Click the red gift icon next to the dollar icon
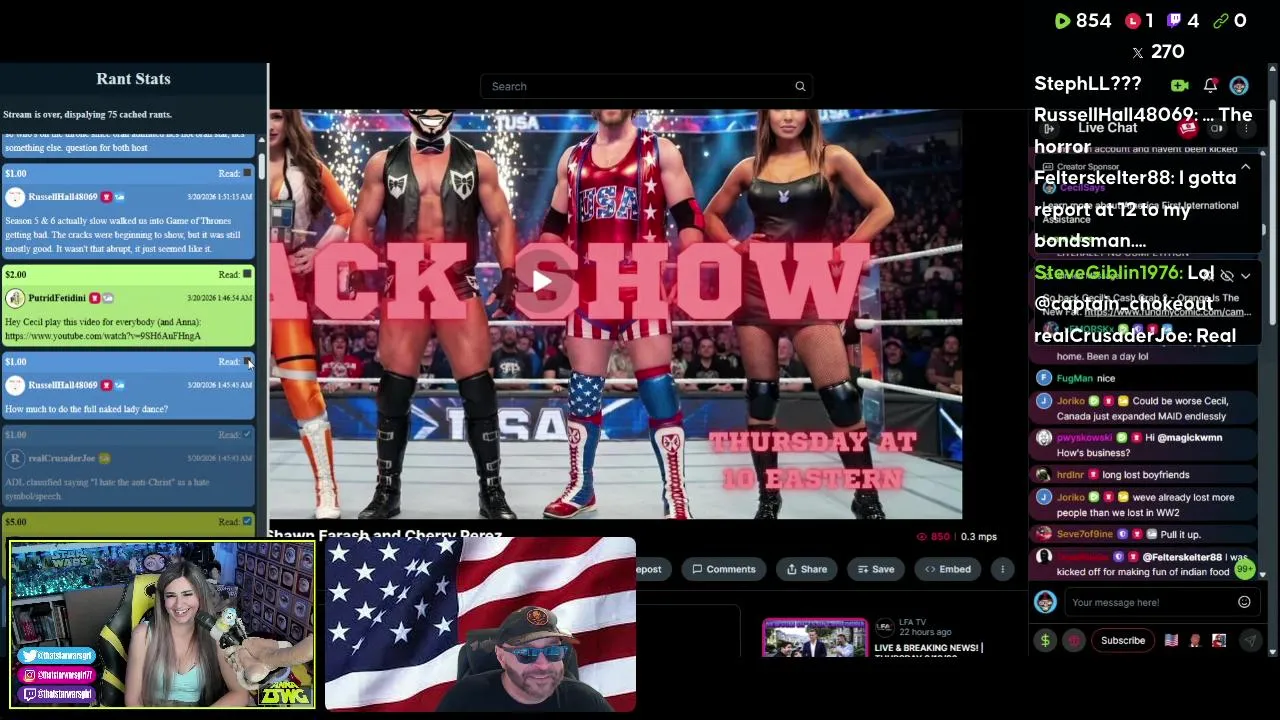 (1073, 640)
